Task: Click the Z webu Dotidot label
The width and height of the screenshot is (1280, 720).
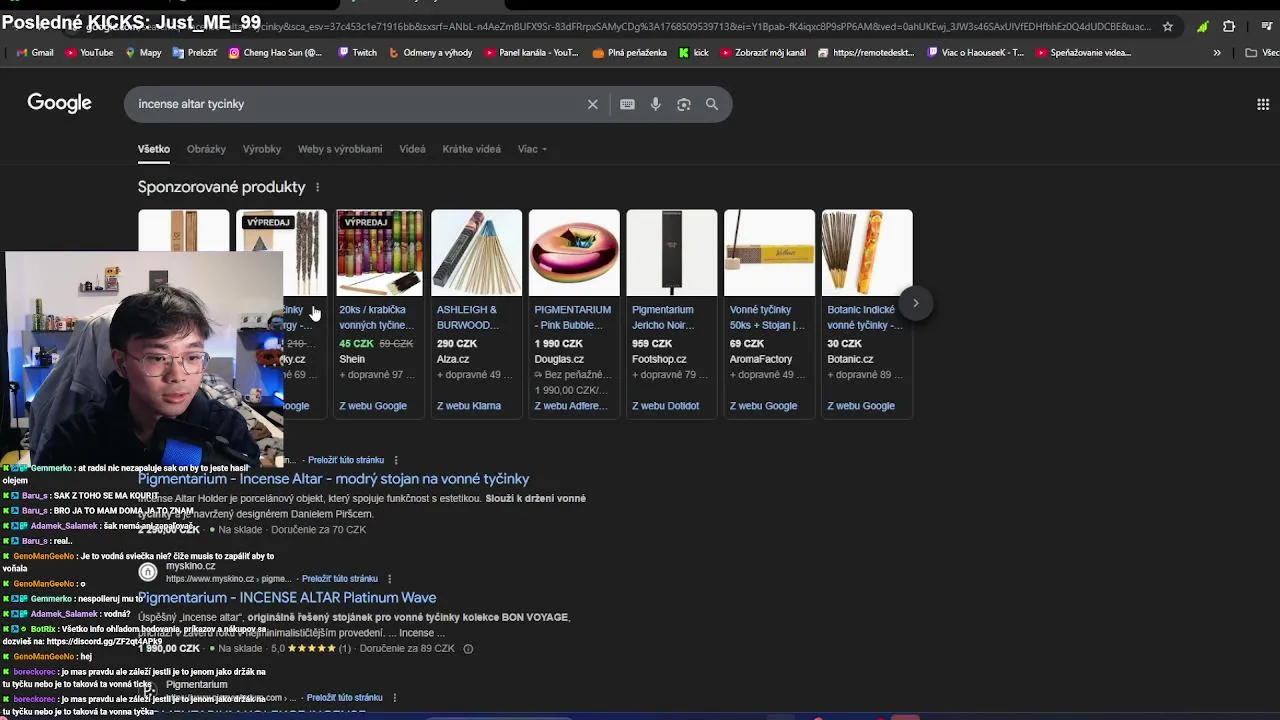Action: point(666,406)
